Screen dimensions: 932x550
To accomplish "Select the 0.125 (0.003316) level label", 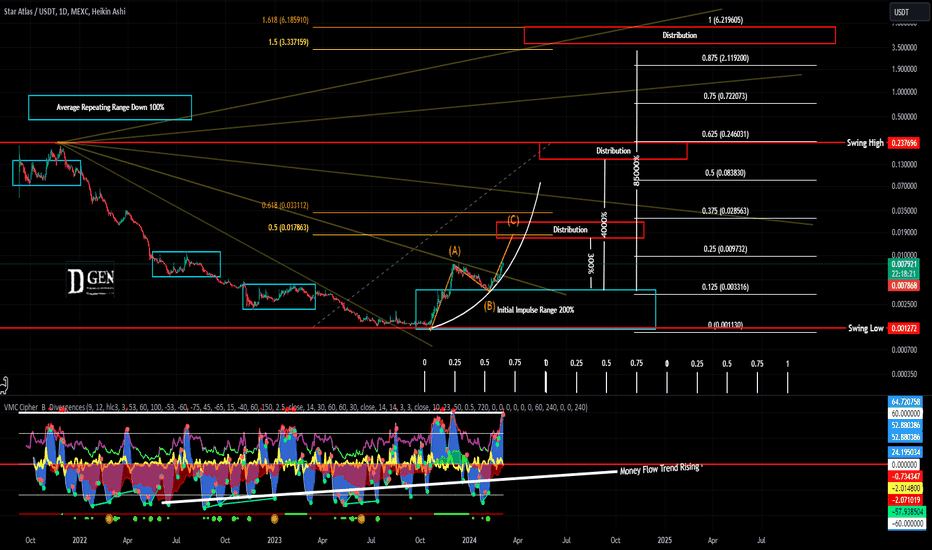I will coord(725,287).
